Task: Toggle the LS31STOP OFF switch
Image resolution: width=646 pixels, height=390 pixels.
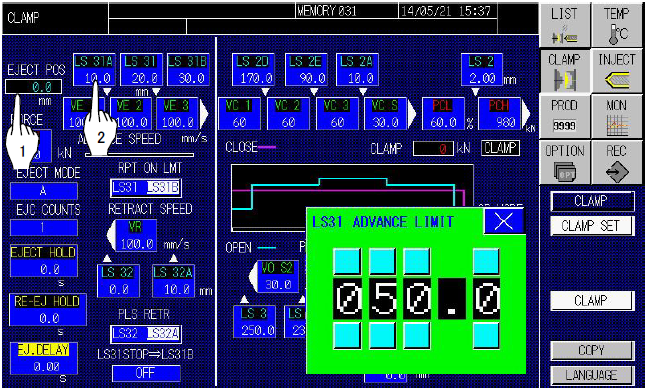Action: [146, 374]
